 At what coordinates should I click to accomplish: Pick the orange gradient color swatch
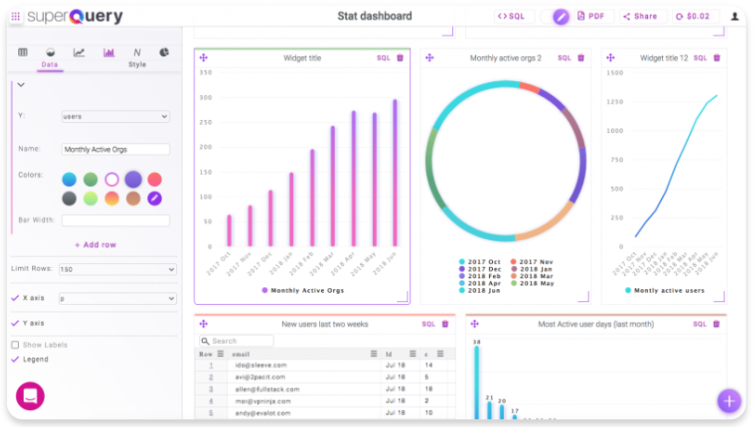pyautogui.click(x=111, y=199)
